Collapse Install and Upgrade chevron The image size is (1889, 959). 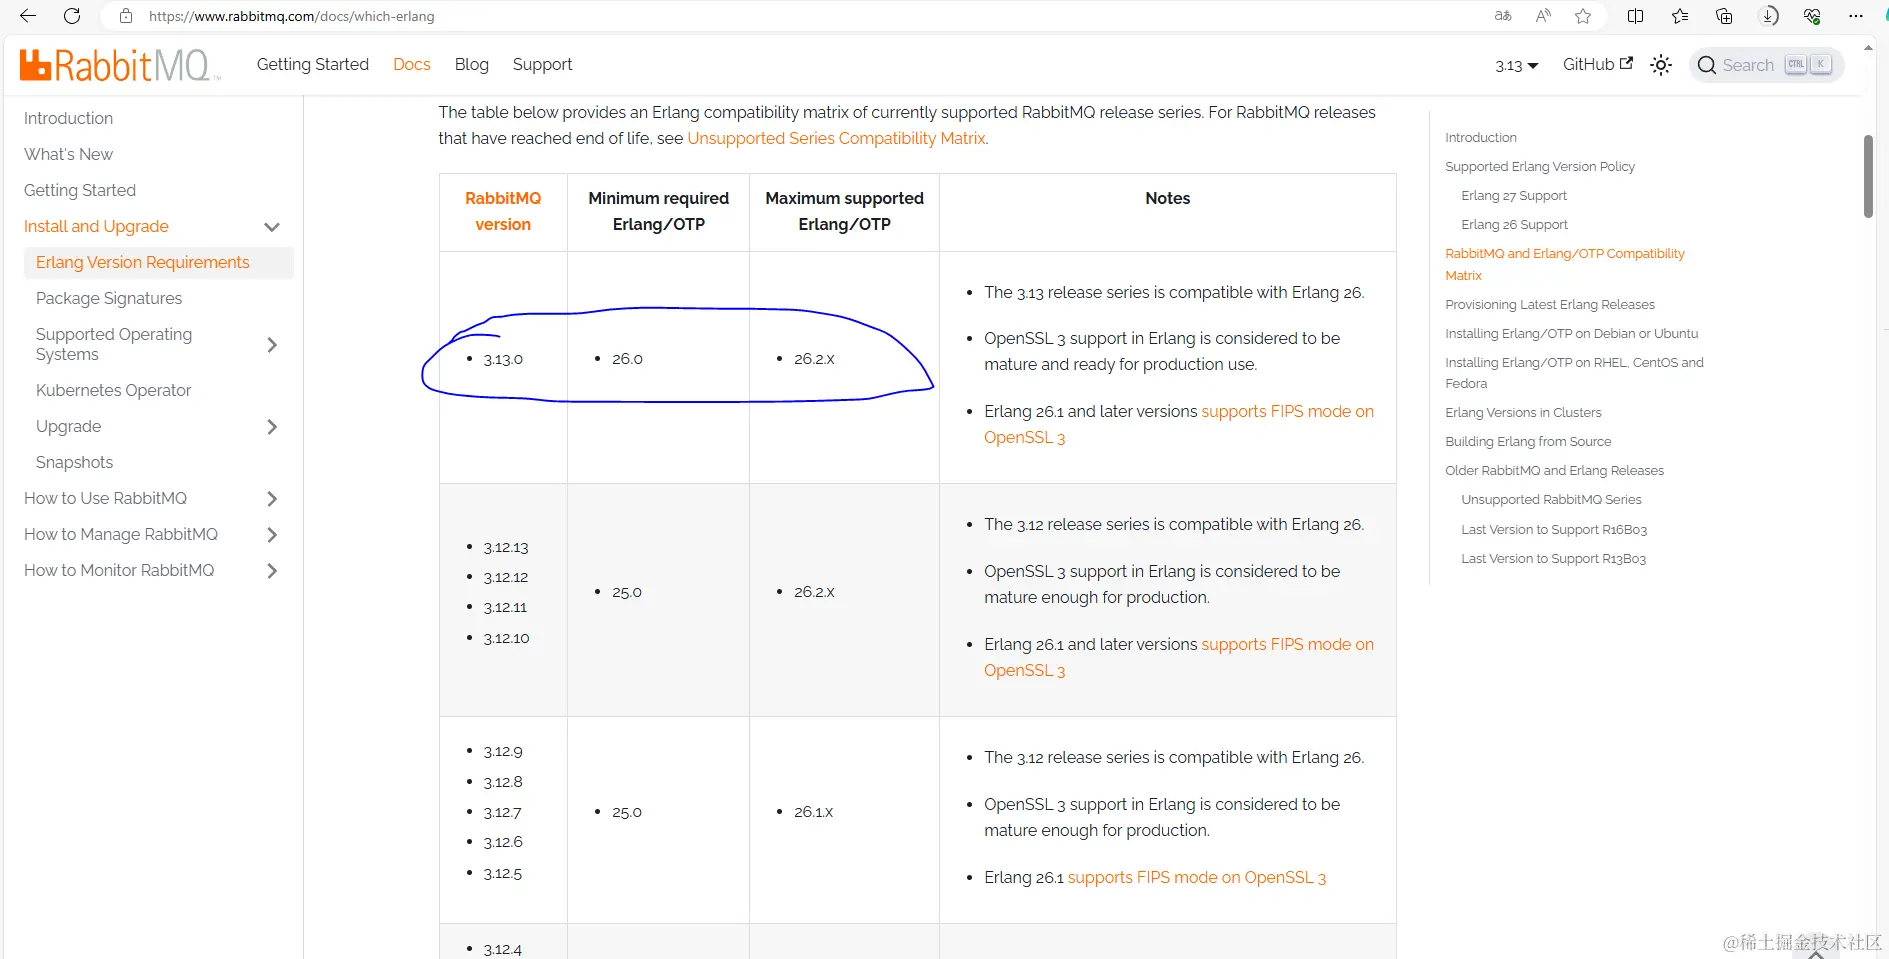pyautogui.click(x=272, y=227)
